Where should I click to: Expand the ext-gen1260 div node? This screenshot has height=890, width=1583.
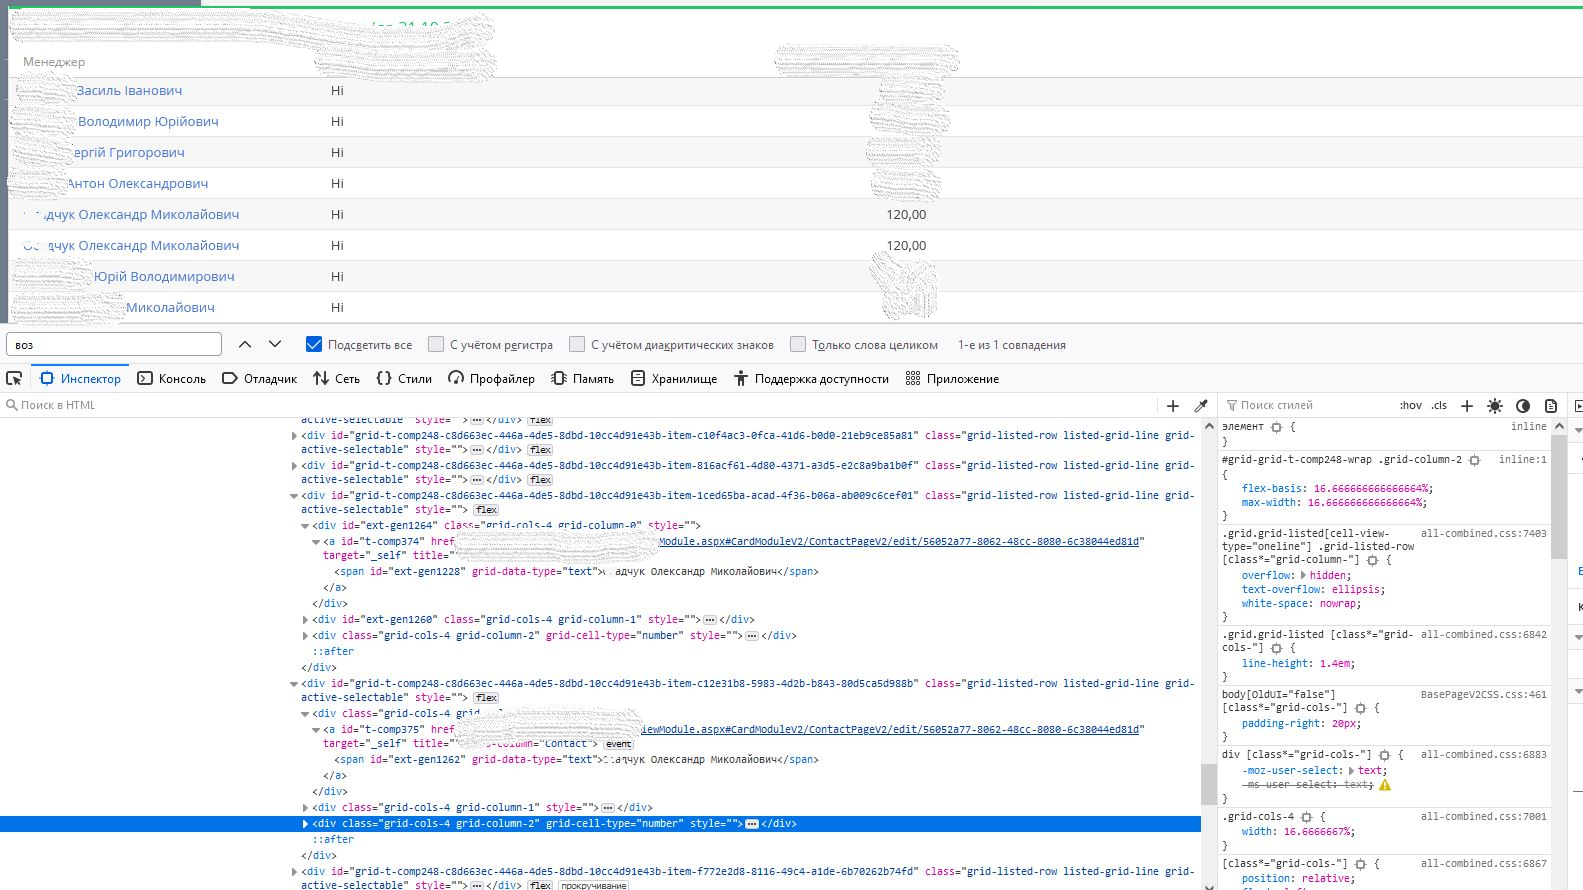pos(305,620)
